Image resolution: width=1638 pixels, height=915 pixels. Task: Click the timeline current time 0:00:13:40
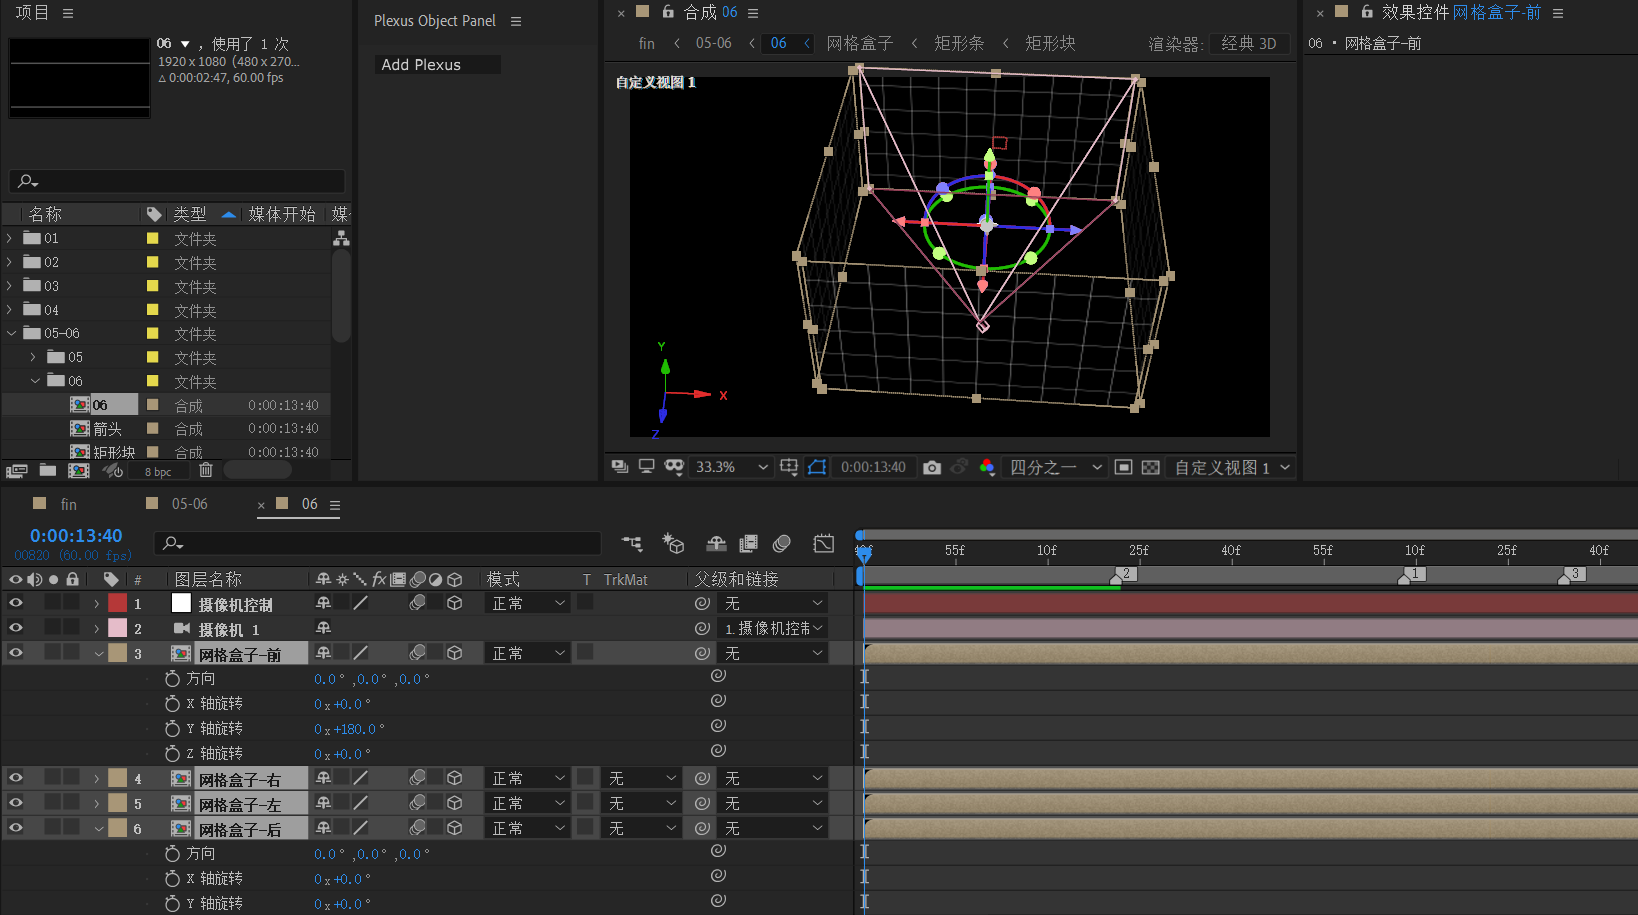click(x=76, y=536)
